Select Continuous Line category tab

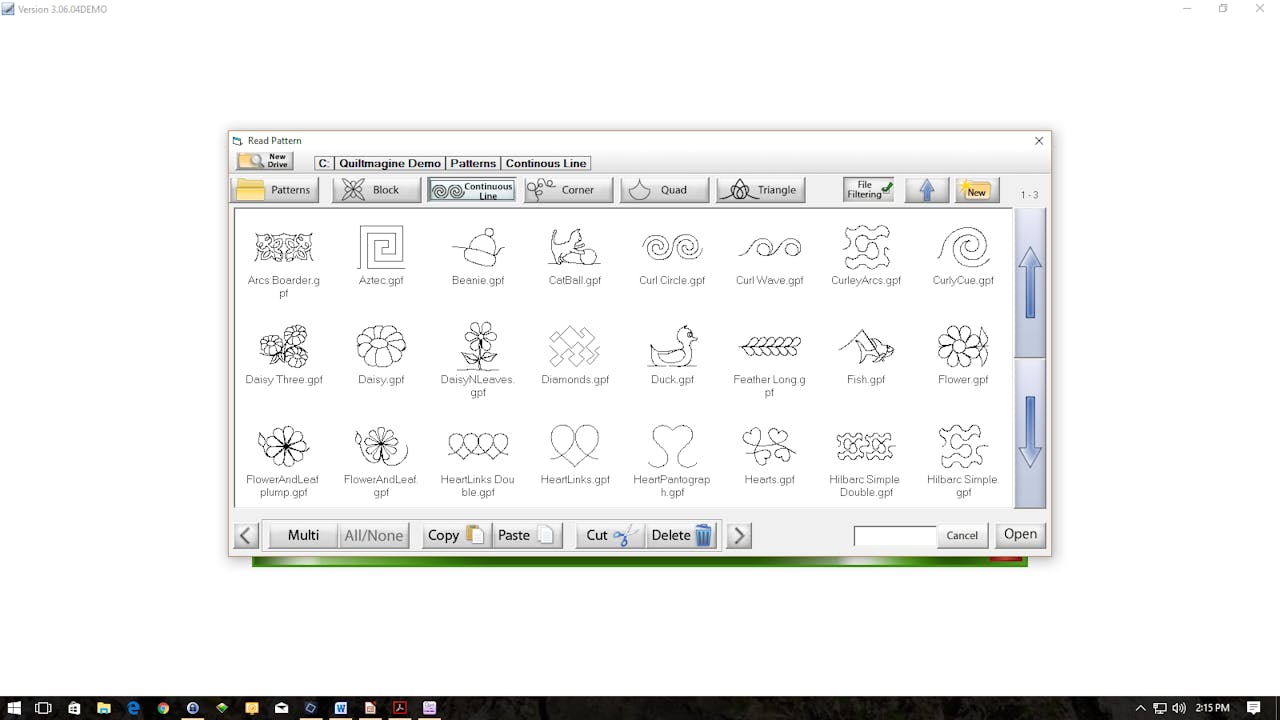click(x=472, y=190)
